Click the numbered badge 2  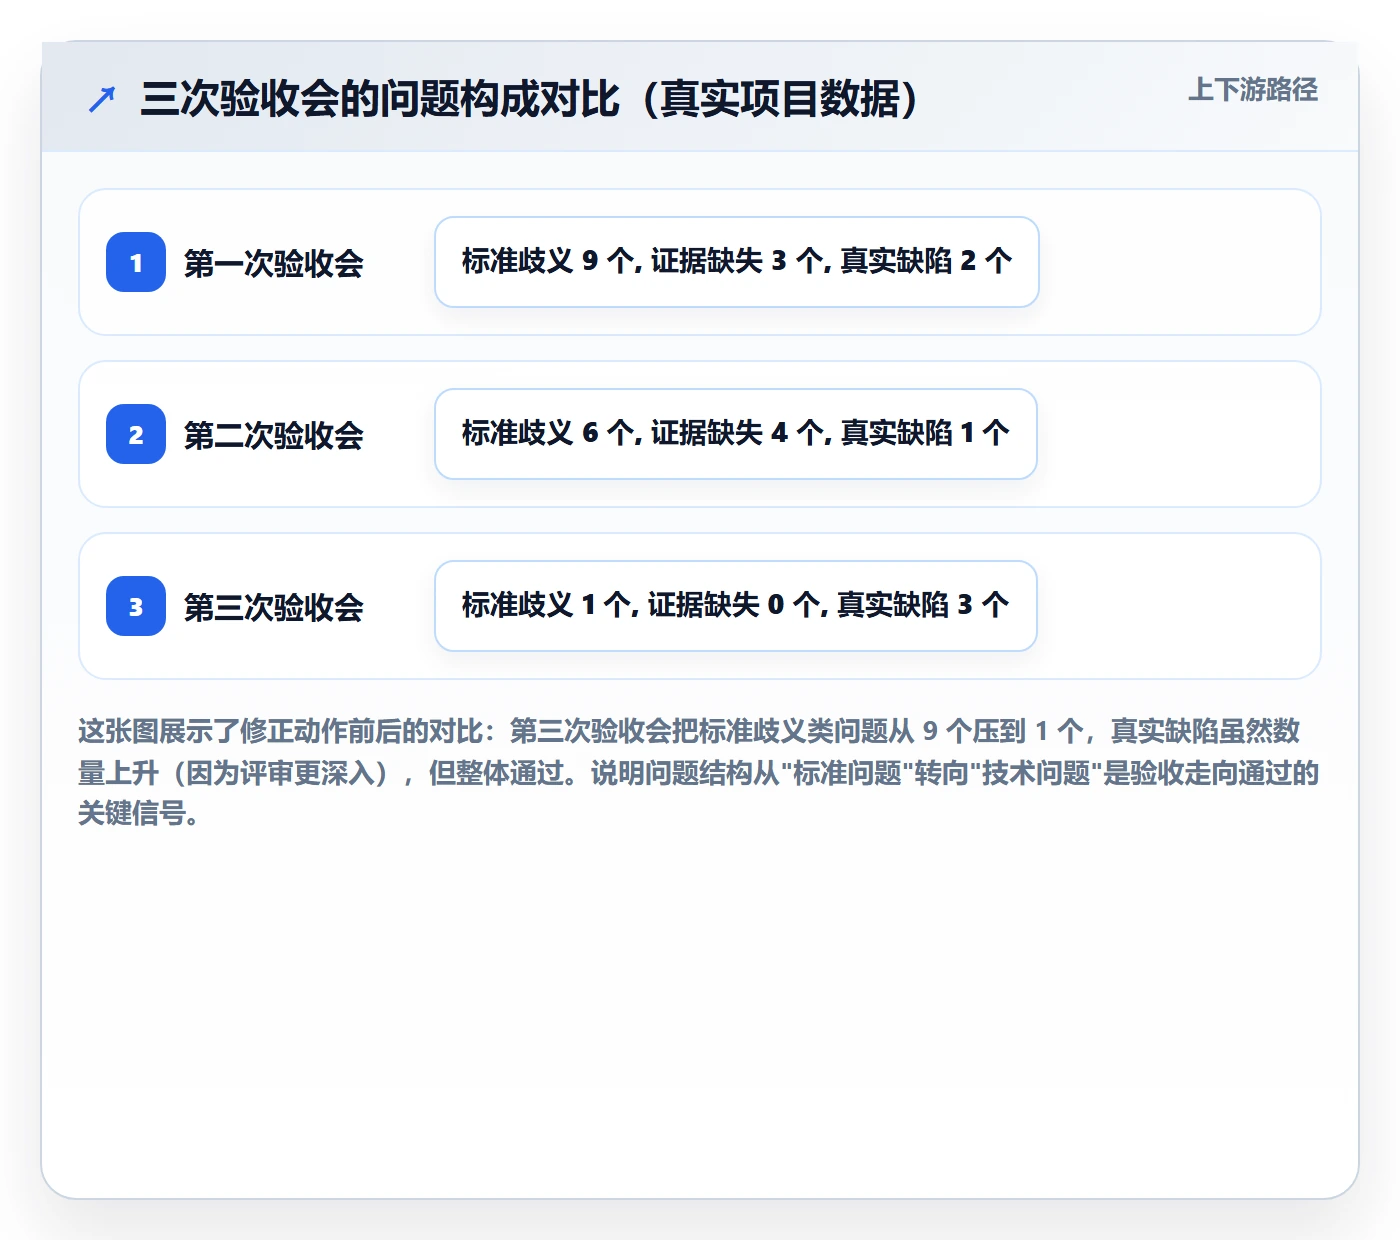point(136,434)
